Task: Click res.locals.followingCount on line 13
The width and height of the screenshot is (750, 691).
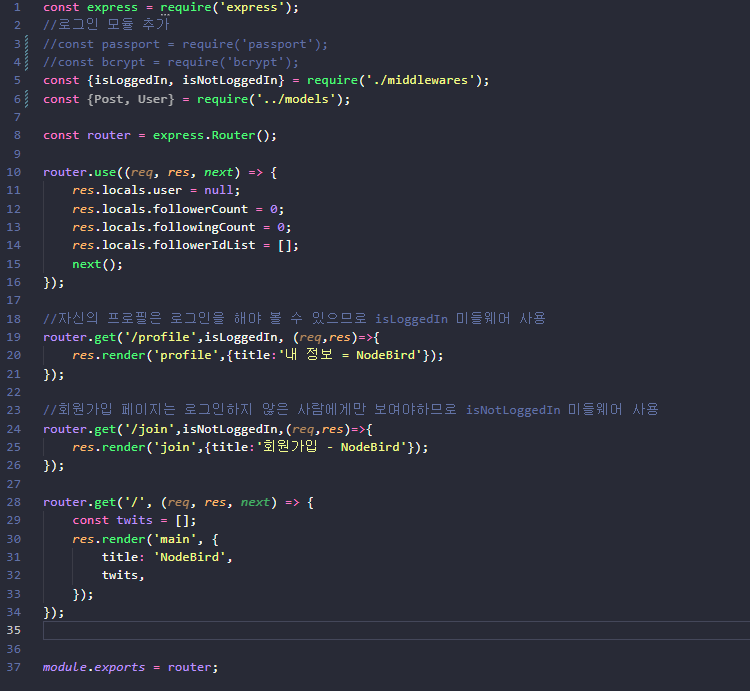Action: point(164,227)
